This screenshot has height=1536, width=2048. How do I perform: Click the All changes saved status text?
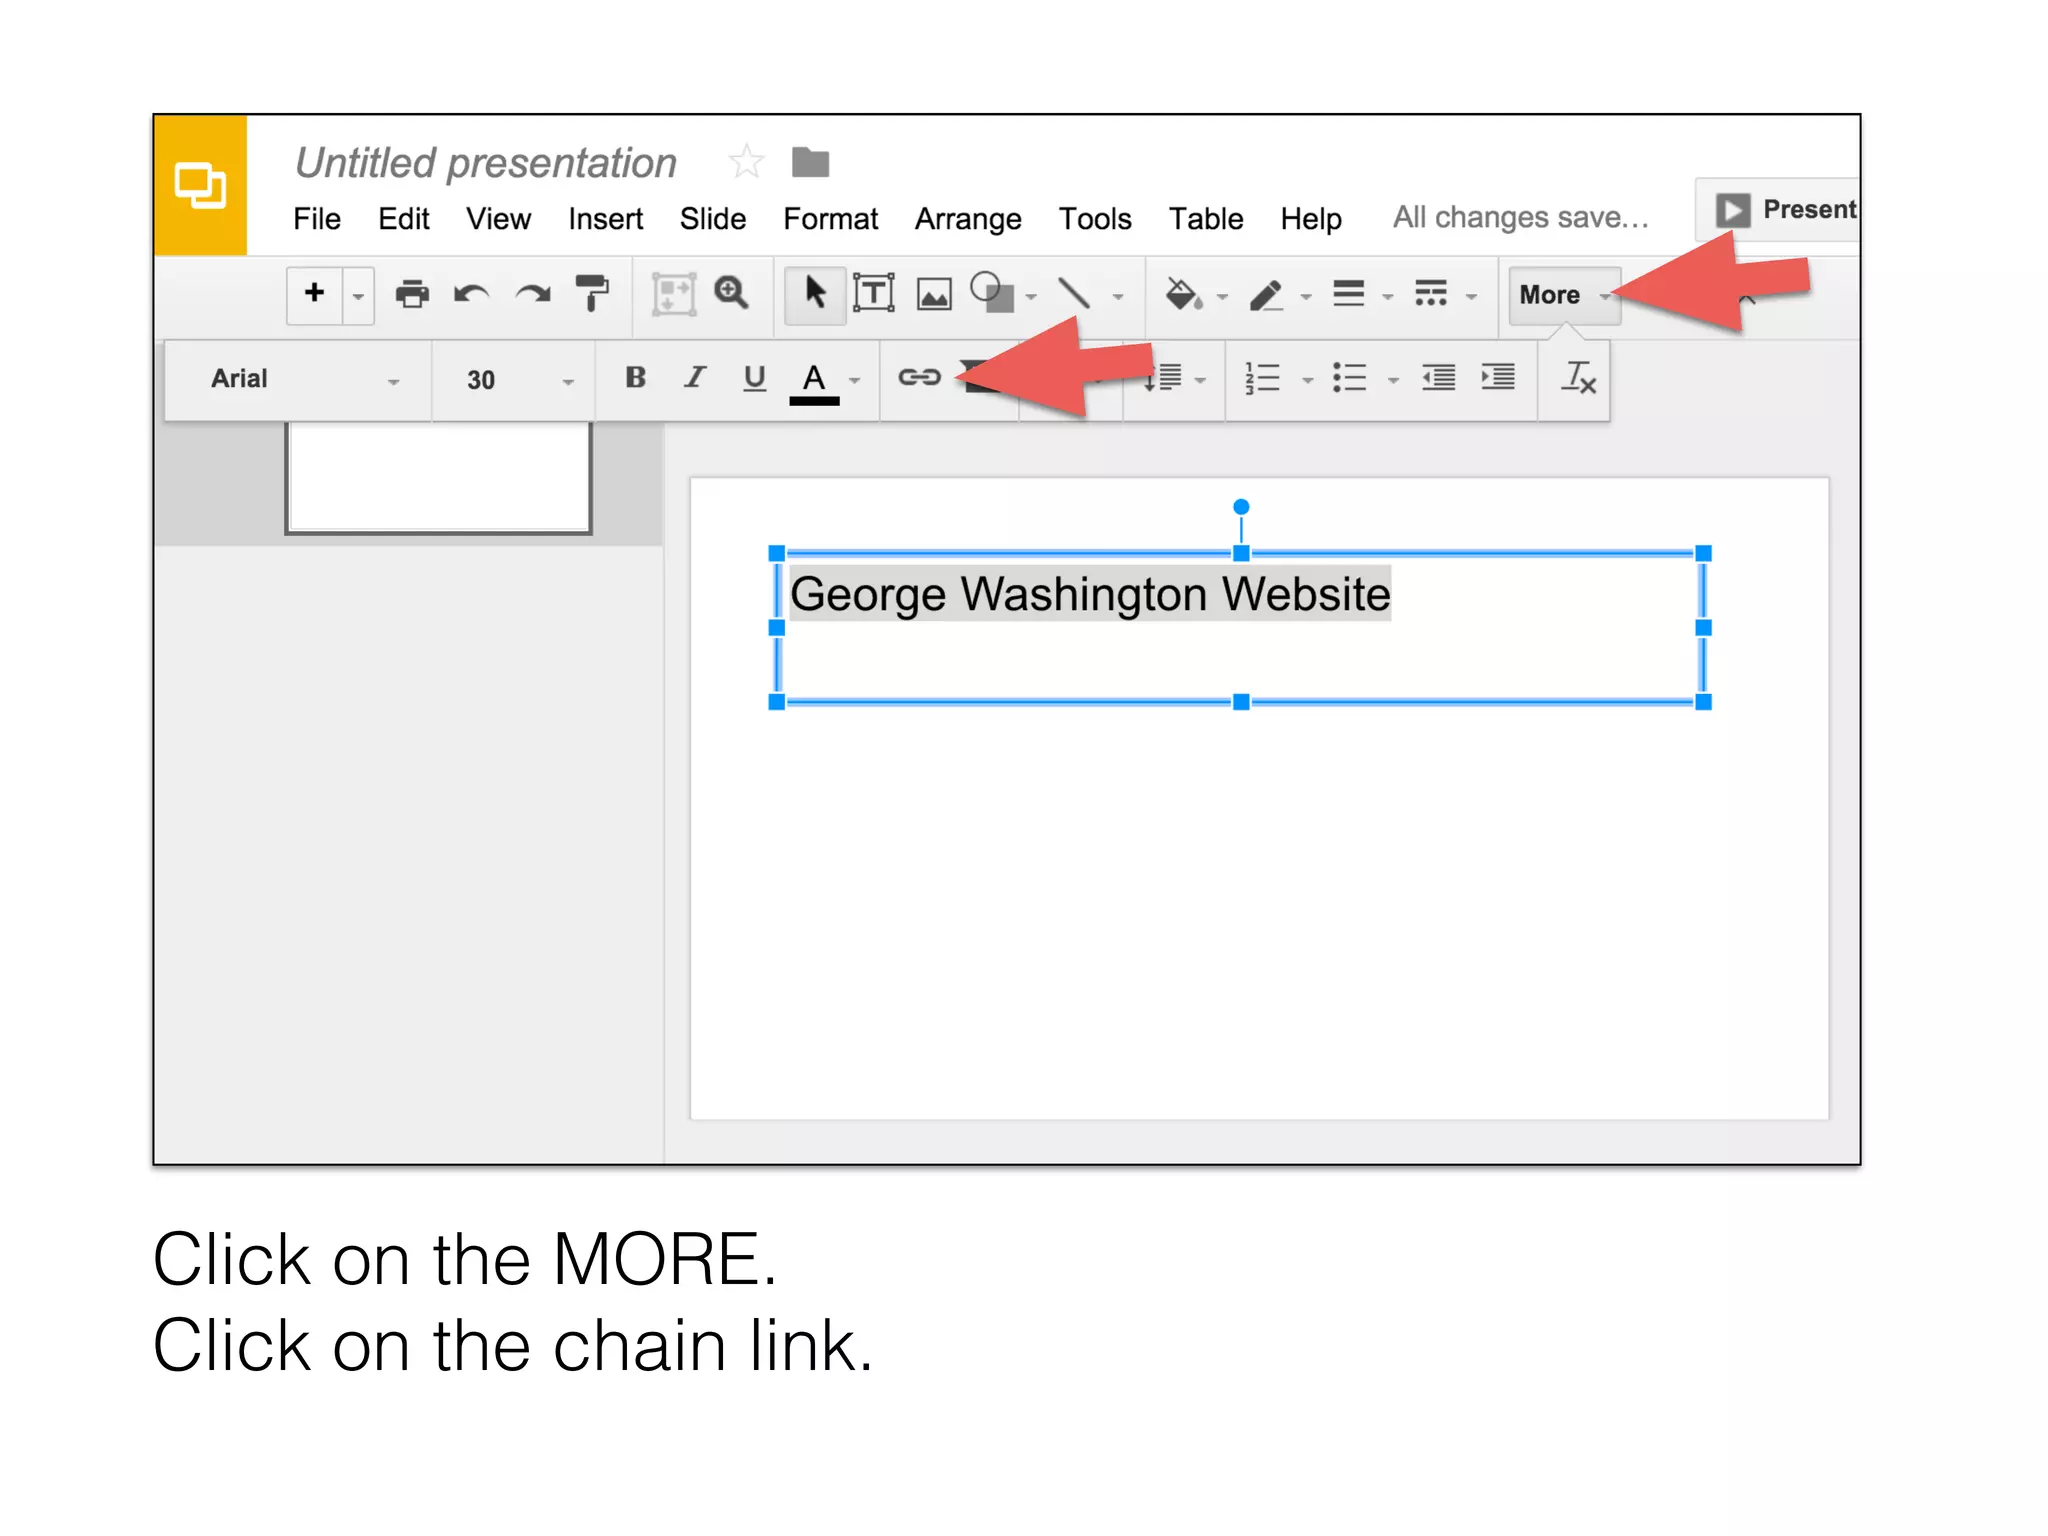click(x=1520, y=217)
